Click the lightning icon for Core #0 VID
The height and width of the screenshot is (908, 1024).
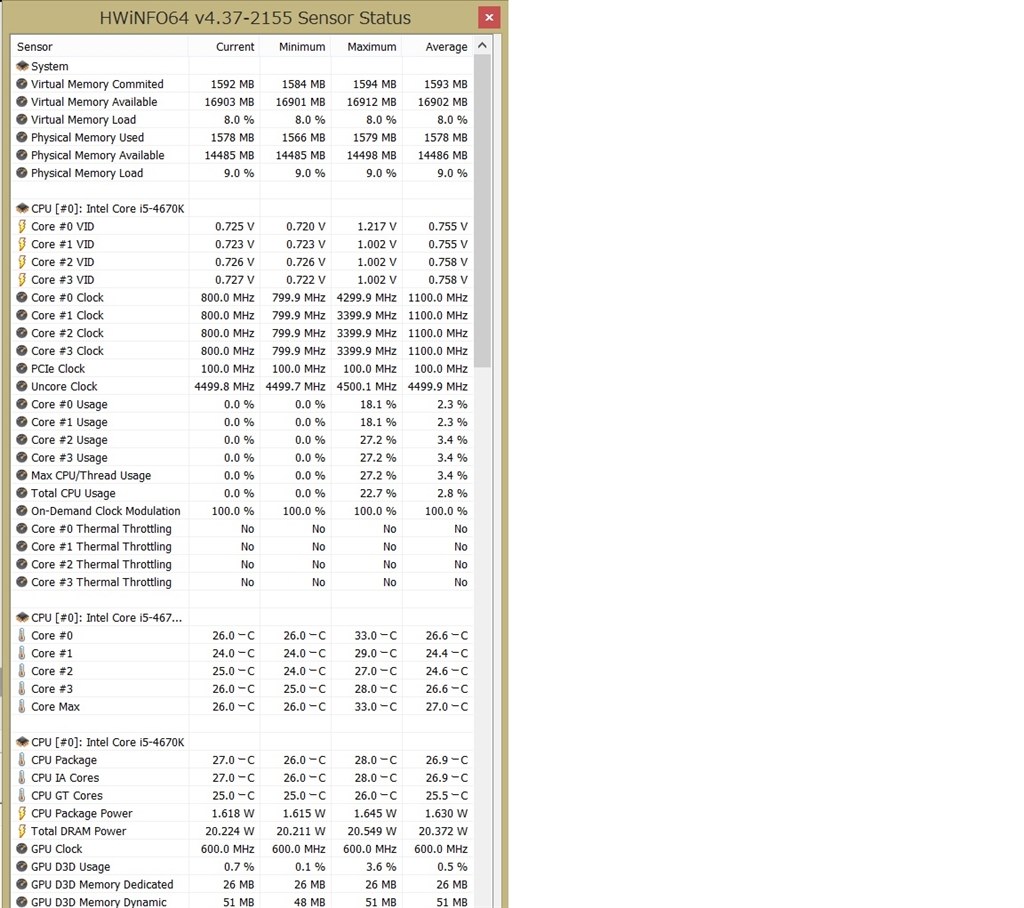[x=22, y=226]
